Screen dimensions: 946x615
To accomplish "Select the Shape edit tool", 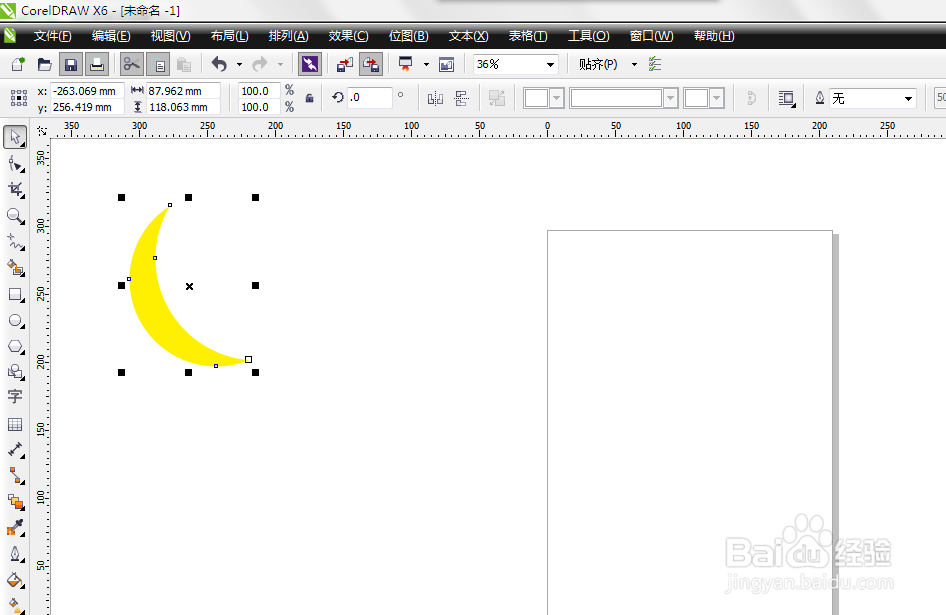I will 15,164.
